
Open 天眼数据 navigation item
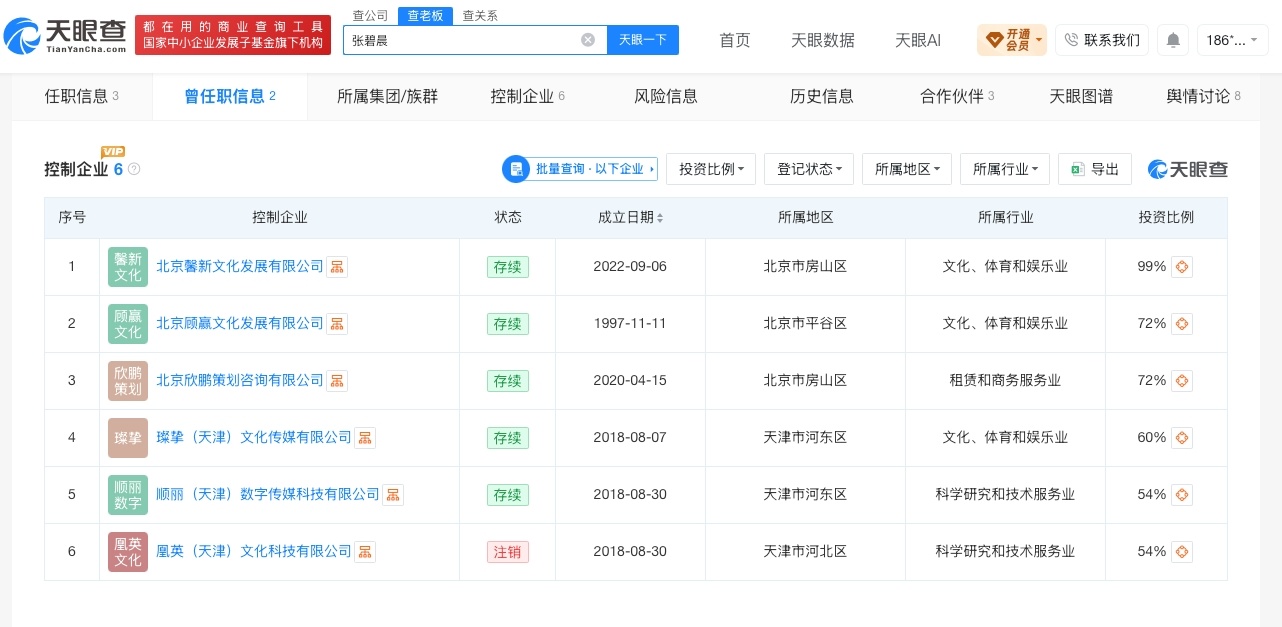click(823, 40)
